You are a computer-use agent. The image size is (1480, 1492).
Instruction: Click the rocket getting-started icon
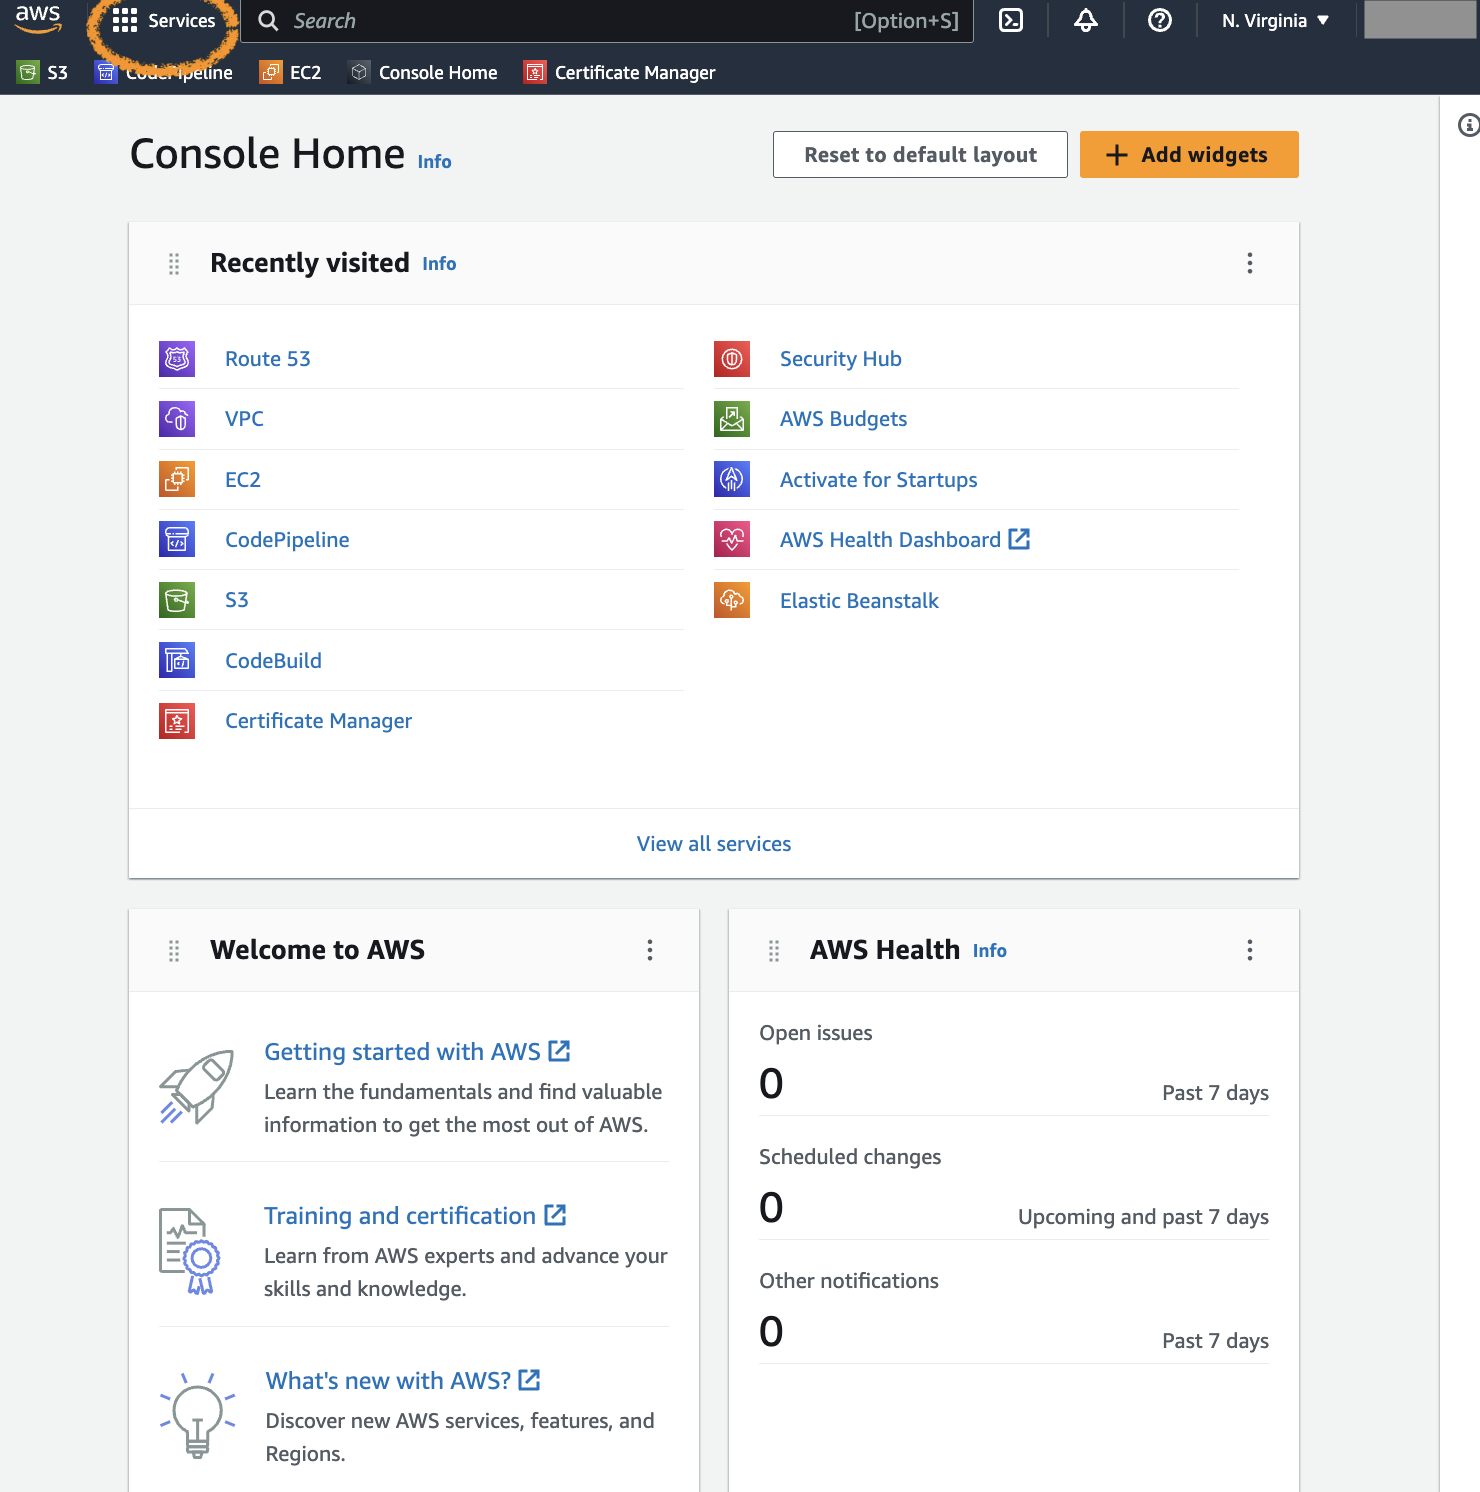(197, 1087)
